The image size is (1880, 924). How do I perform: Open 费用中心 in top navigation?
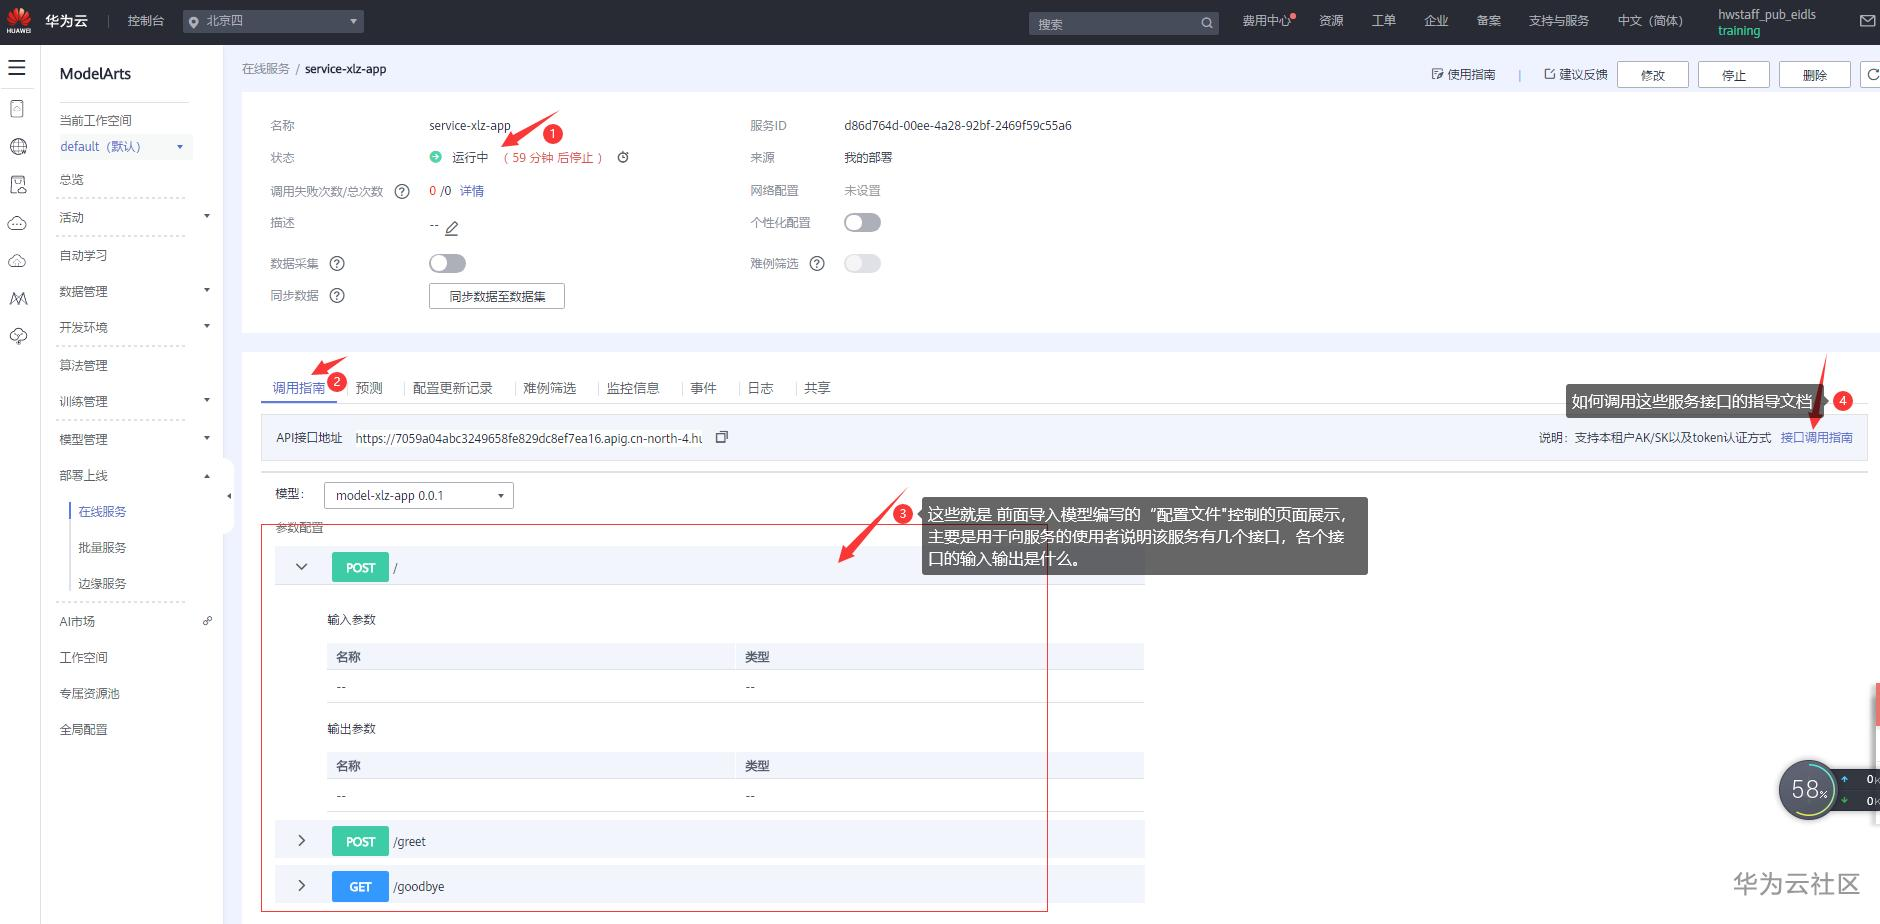tap(1268, 21)
